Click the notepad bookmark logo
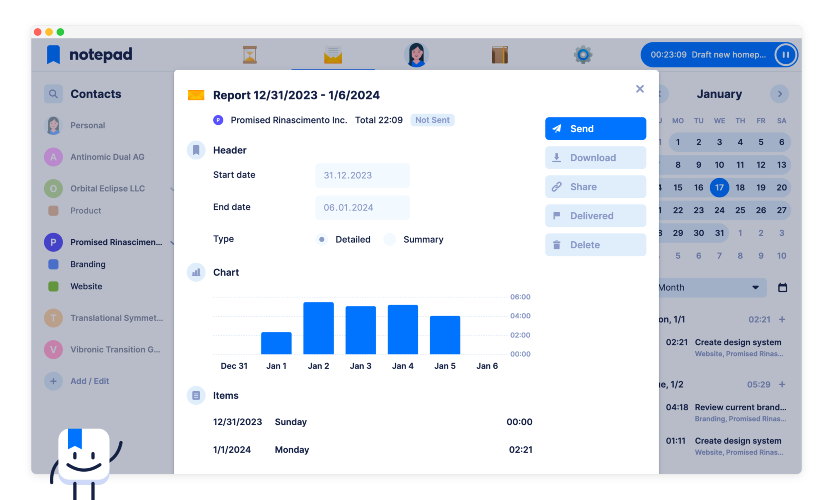Image resolution: width=833 pixels, height=500 pixels. [x=53, y=54]
